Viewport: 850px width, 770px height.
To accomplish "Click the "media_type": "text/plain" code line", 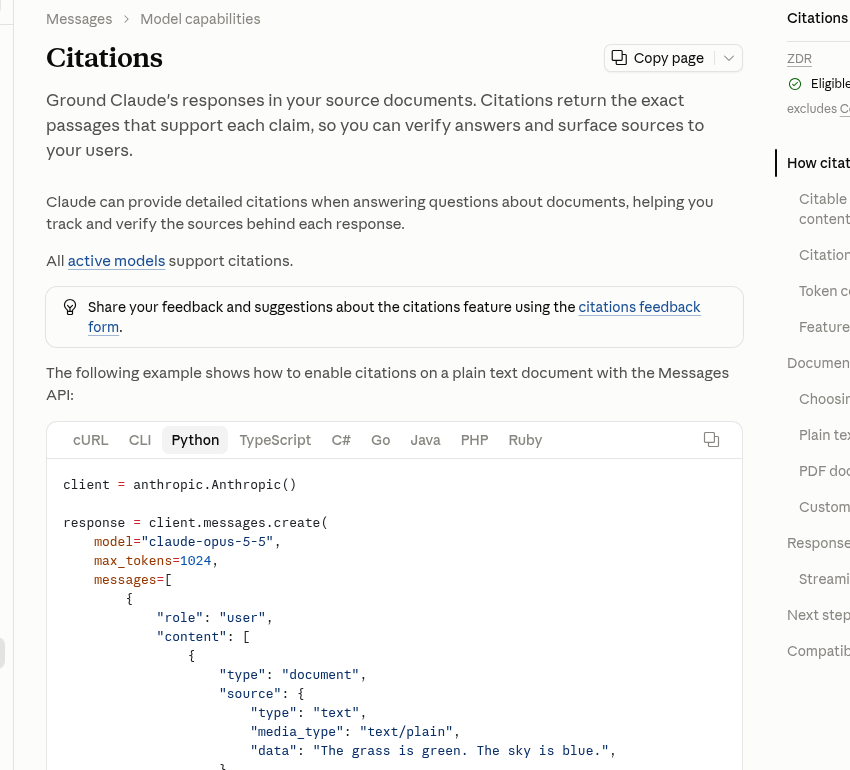I will [x=355, y=732].
